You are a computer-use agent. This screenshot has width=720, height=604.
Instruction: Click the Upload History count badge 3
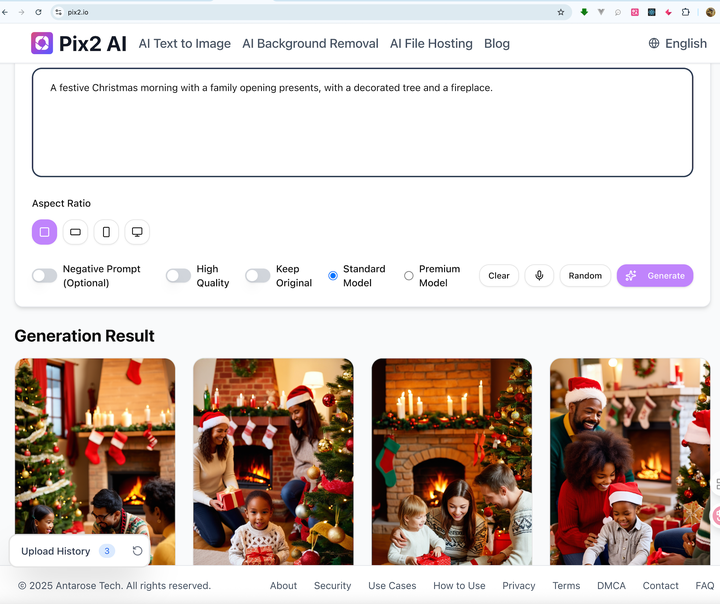coord(107,551)
